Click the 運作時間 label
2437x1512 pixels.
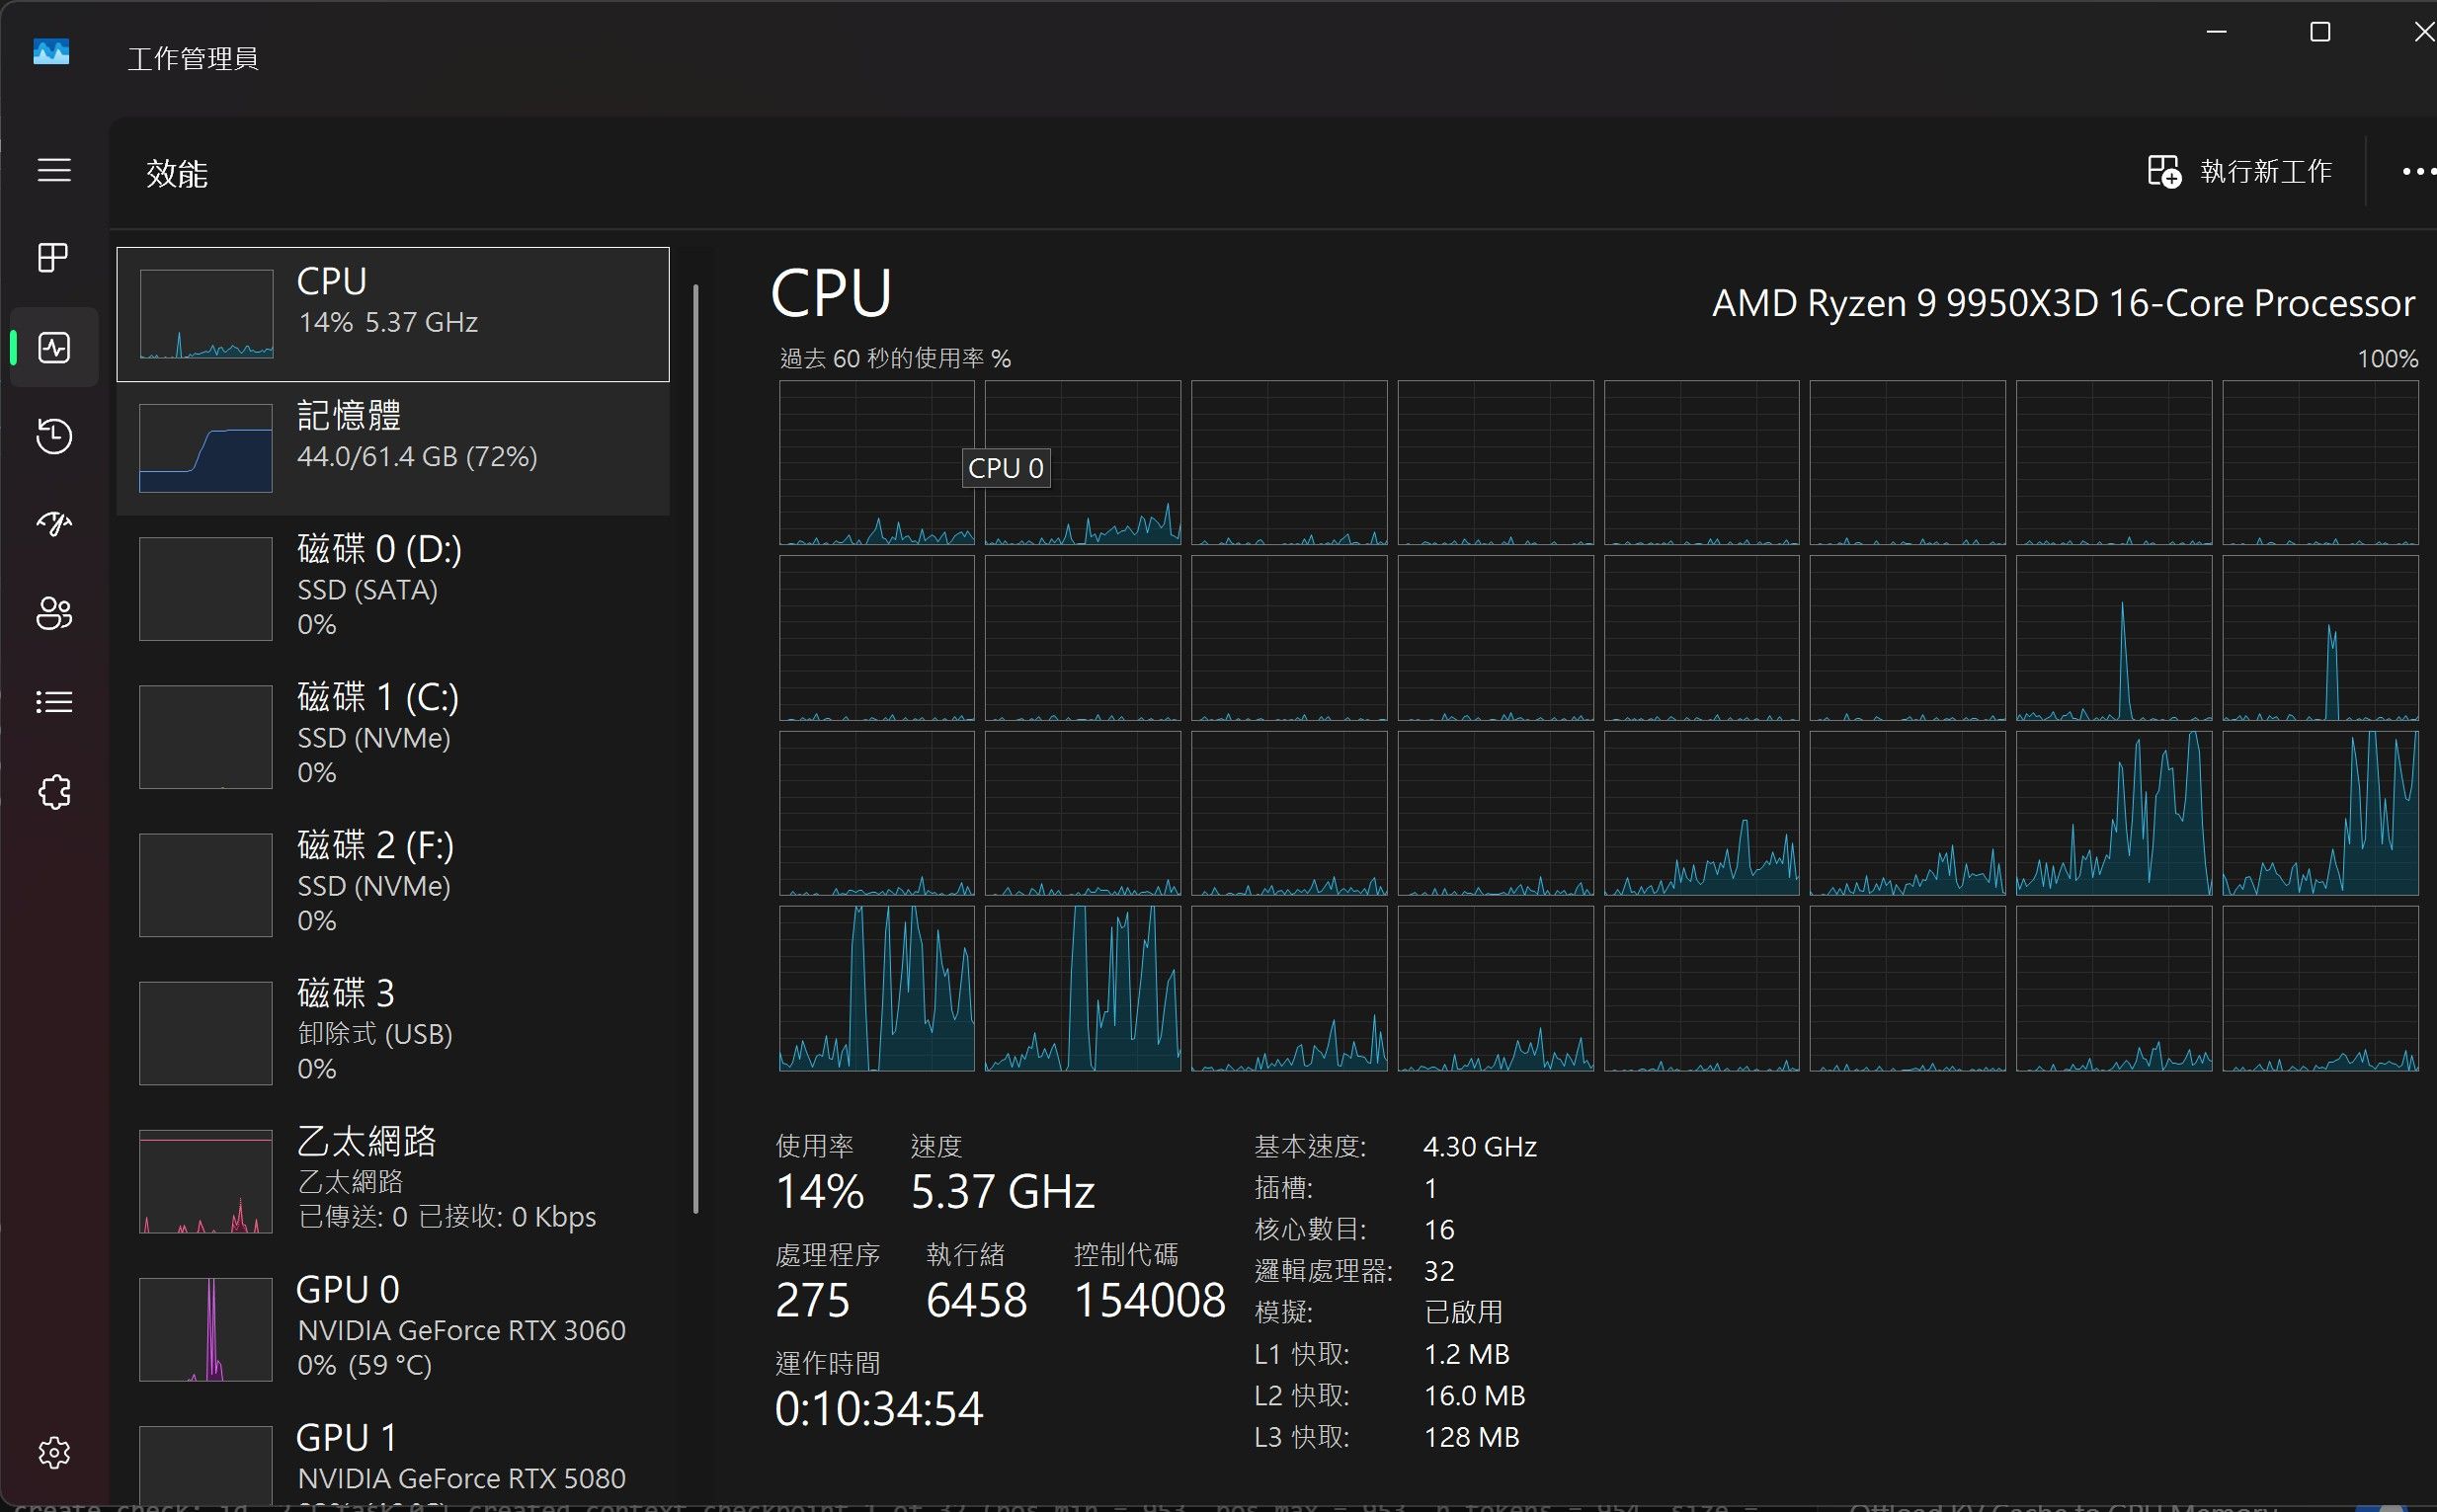coord(828,1363)
